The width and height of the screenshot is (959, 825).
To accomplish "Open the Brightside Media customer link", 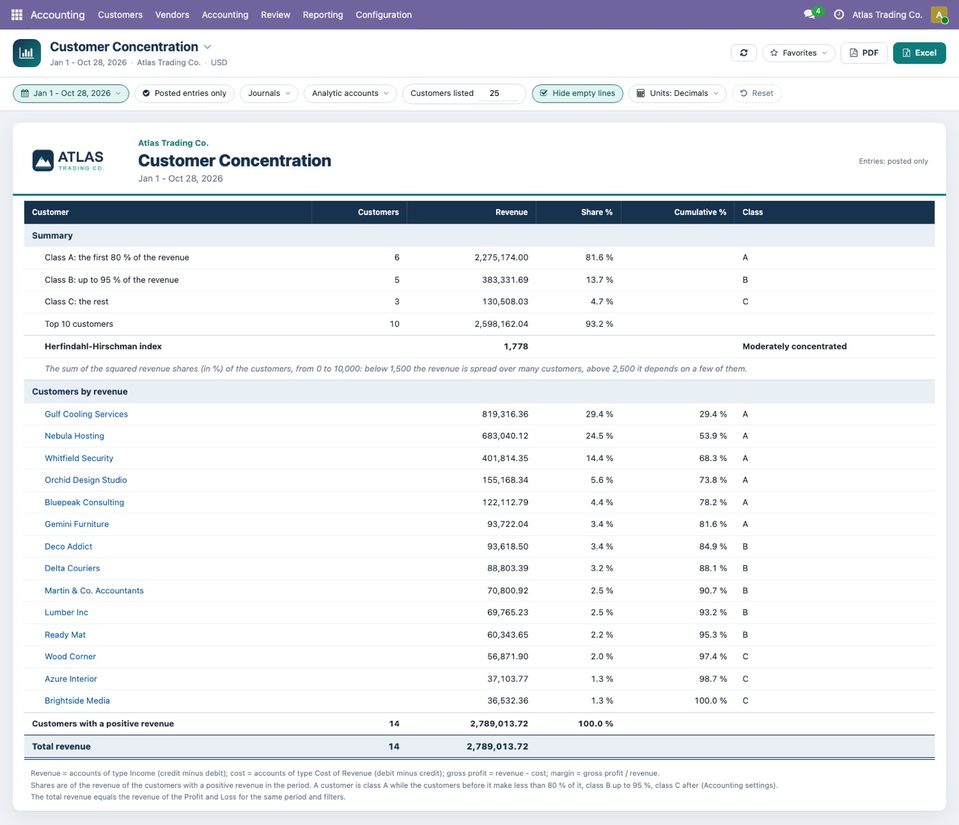I will click(77, 701).
